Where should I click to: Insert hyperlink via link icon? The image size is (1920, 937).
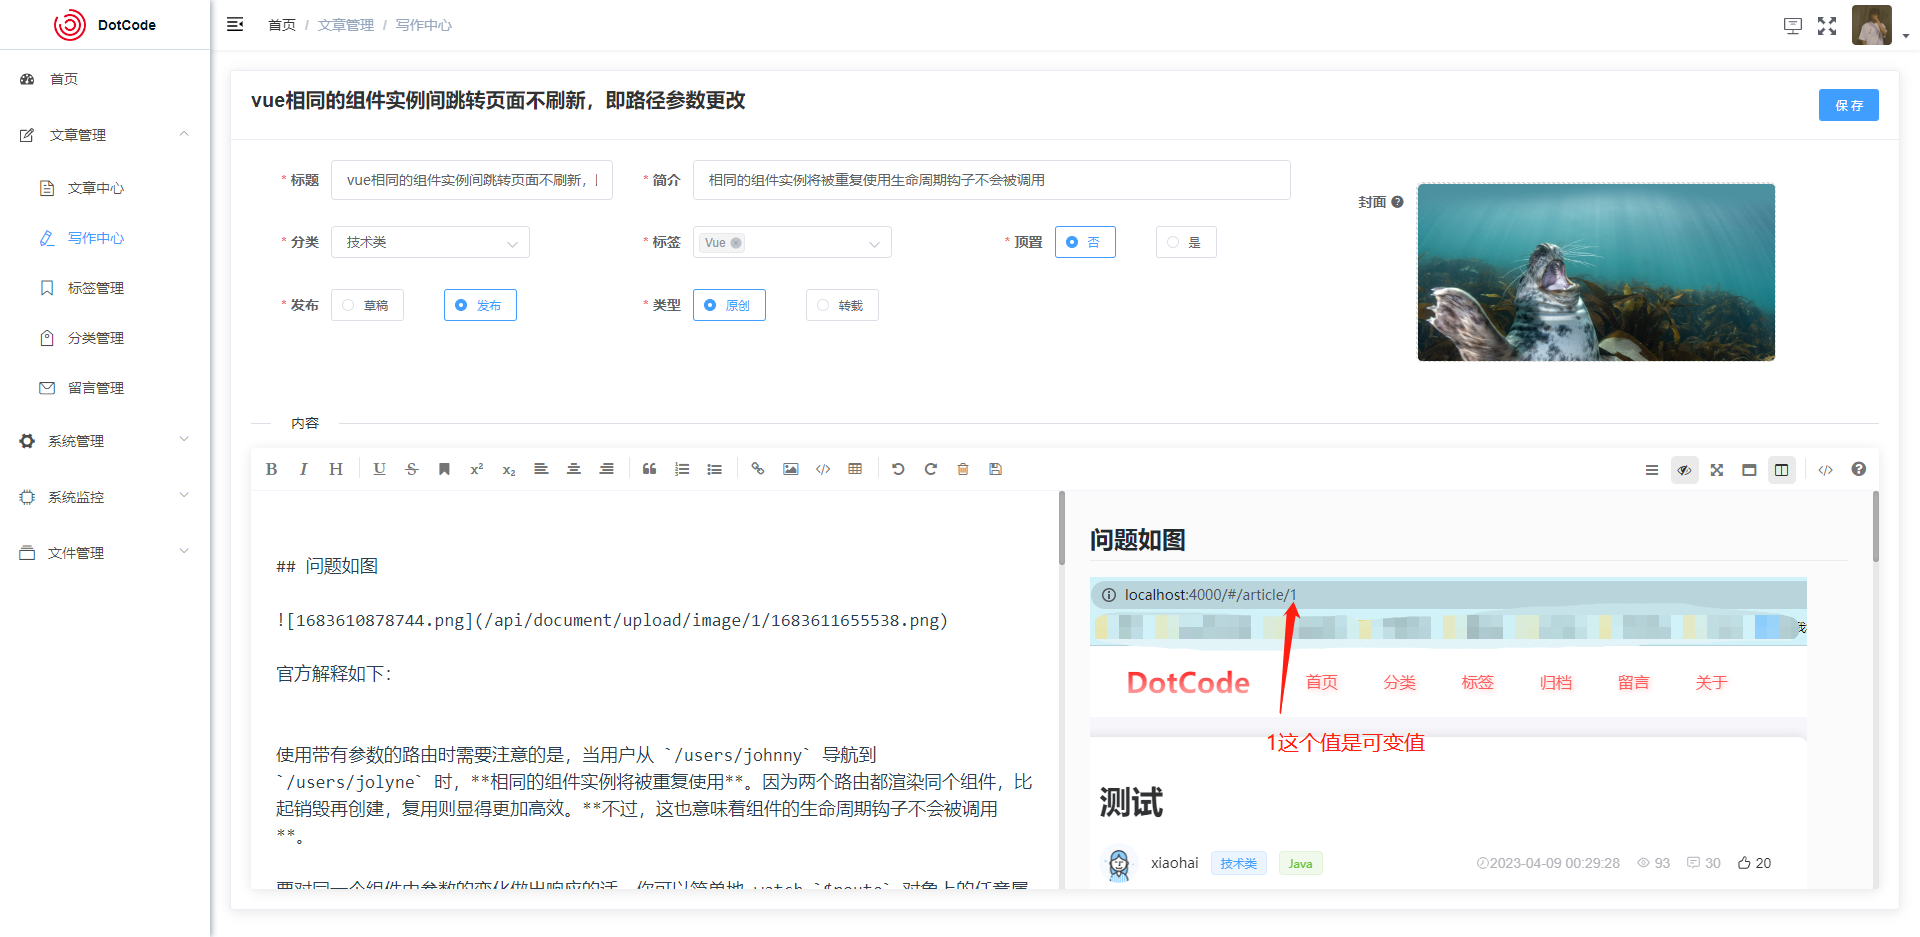(x=758, y=469)
